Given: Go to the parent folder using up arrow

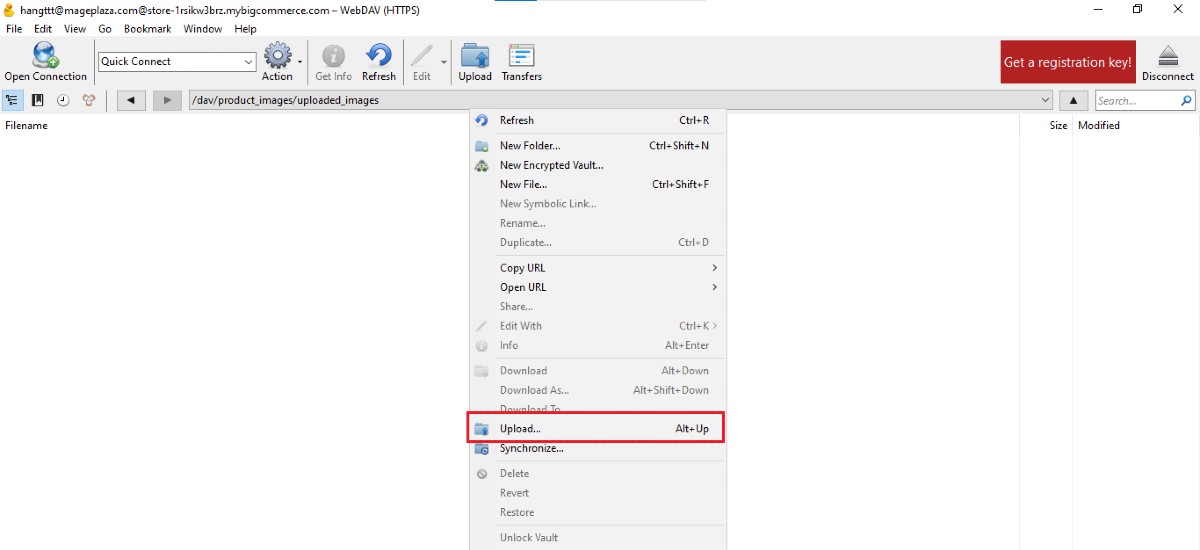Looking at the screenshot, I should point(1073,100).
